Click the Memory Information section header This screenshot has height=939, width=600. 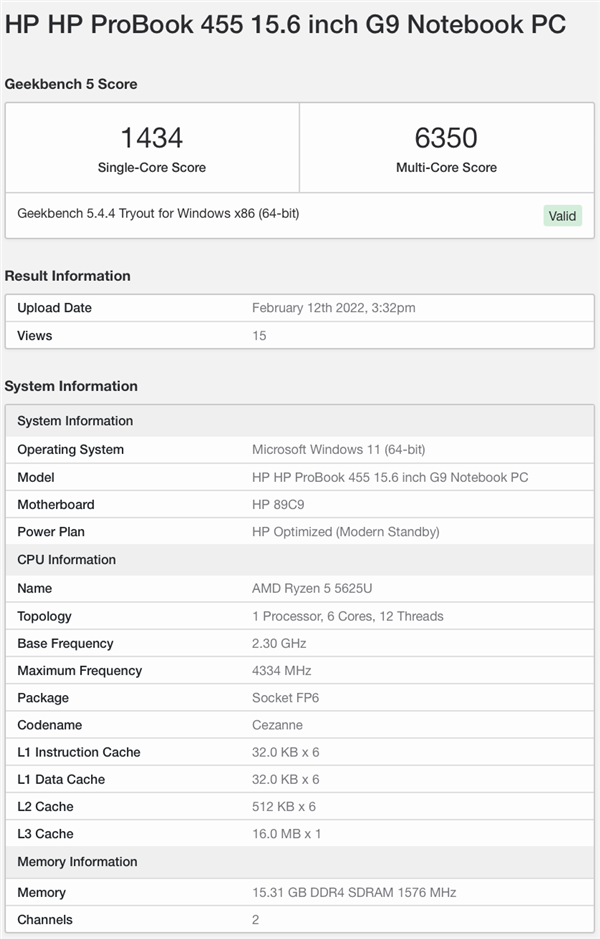77,862
